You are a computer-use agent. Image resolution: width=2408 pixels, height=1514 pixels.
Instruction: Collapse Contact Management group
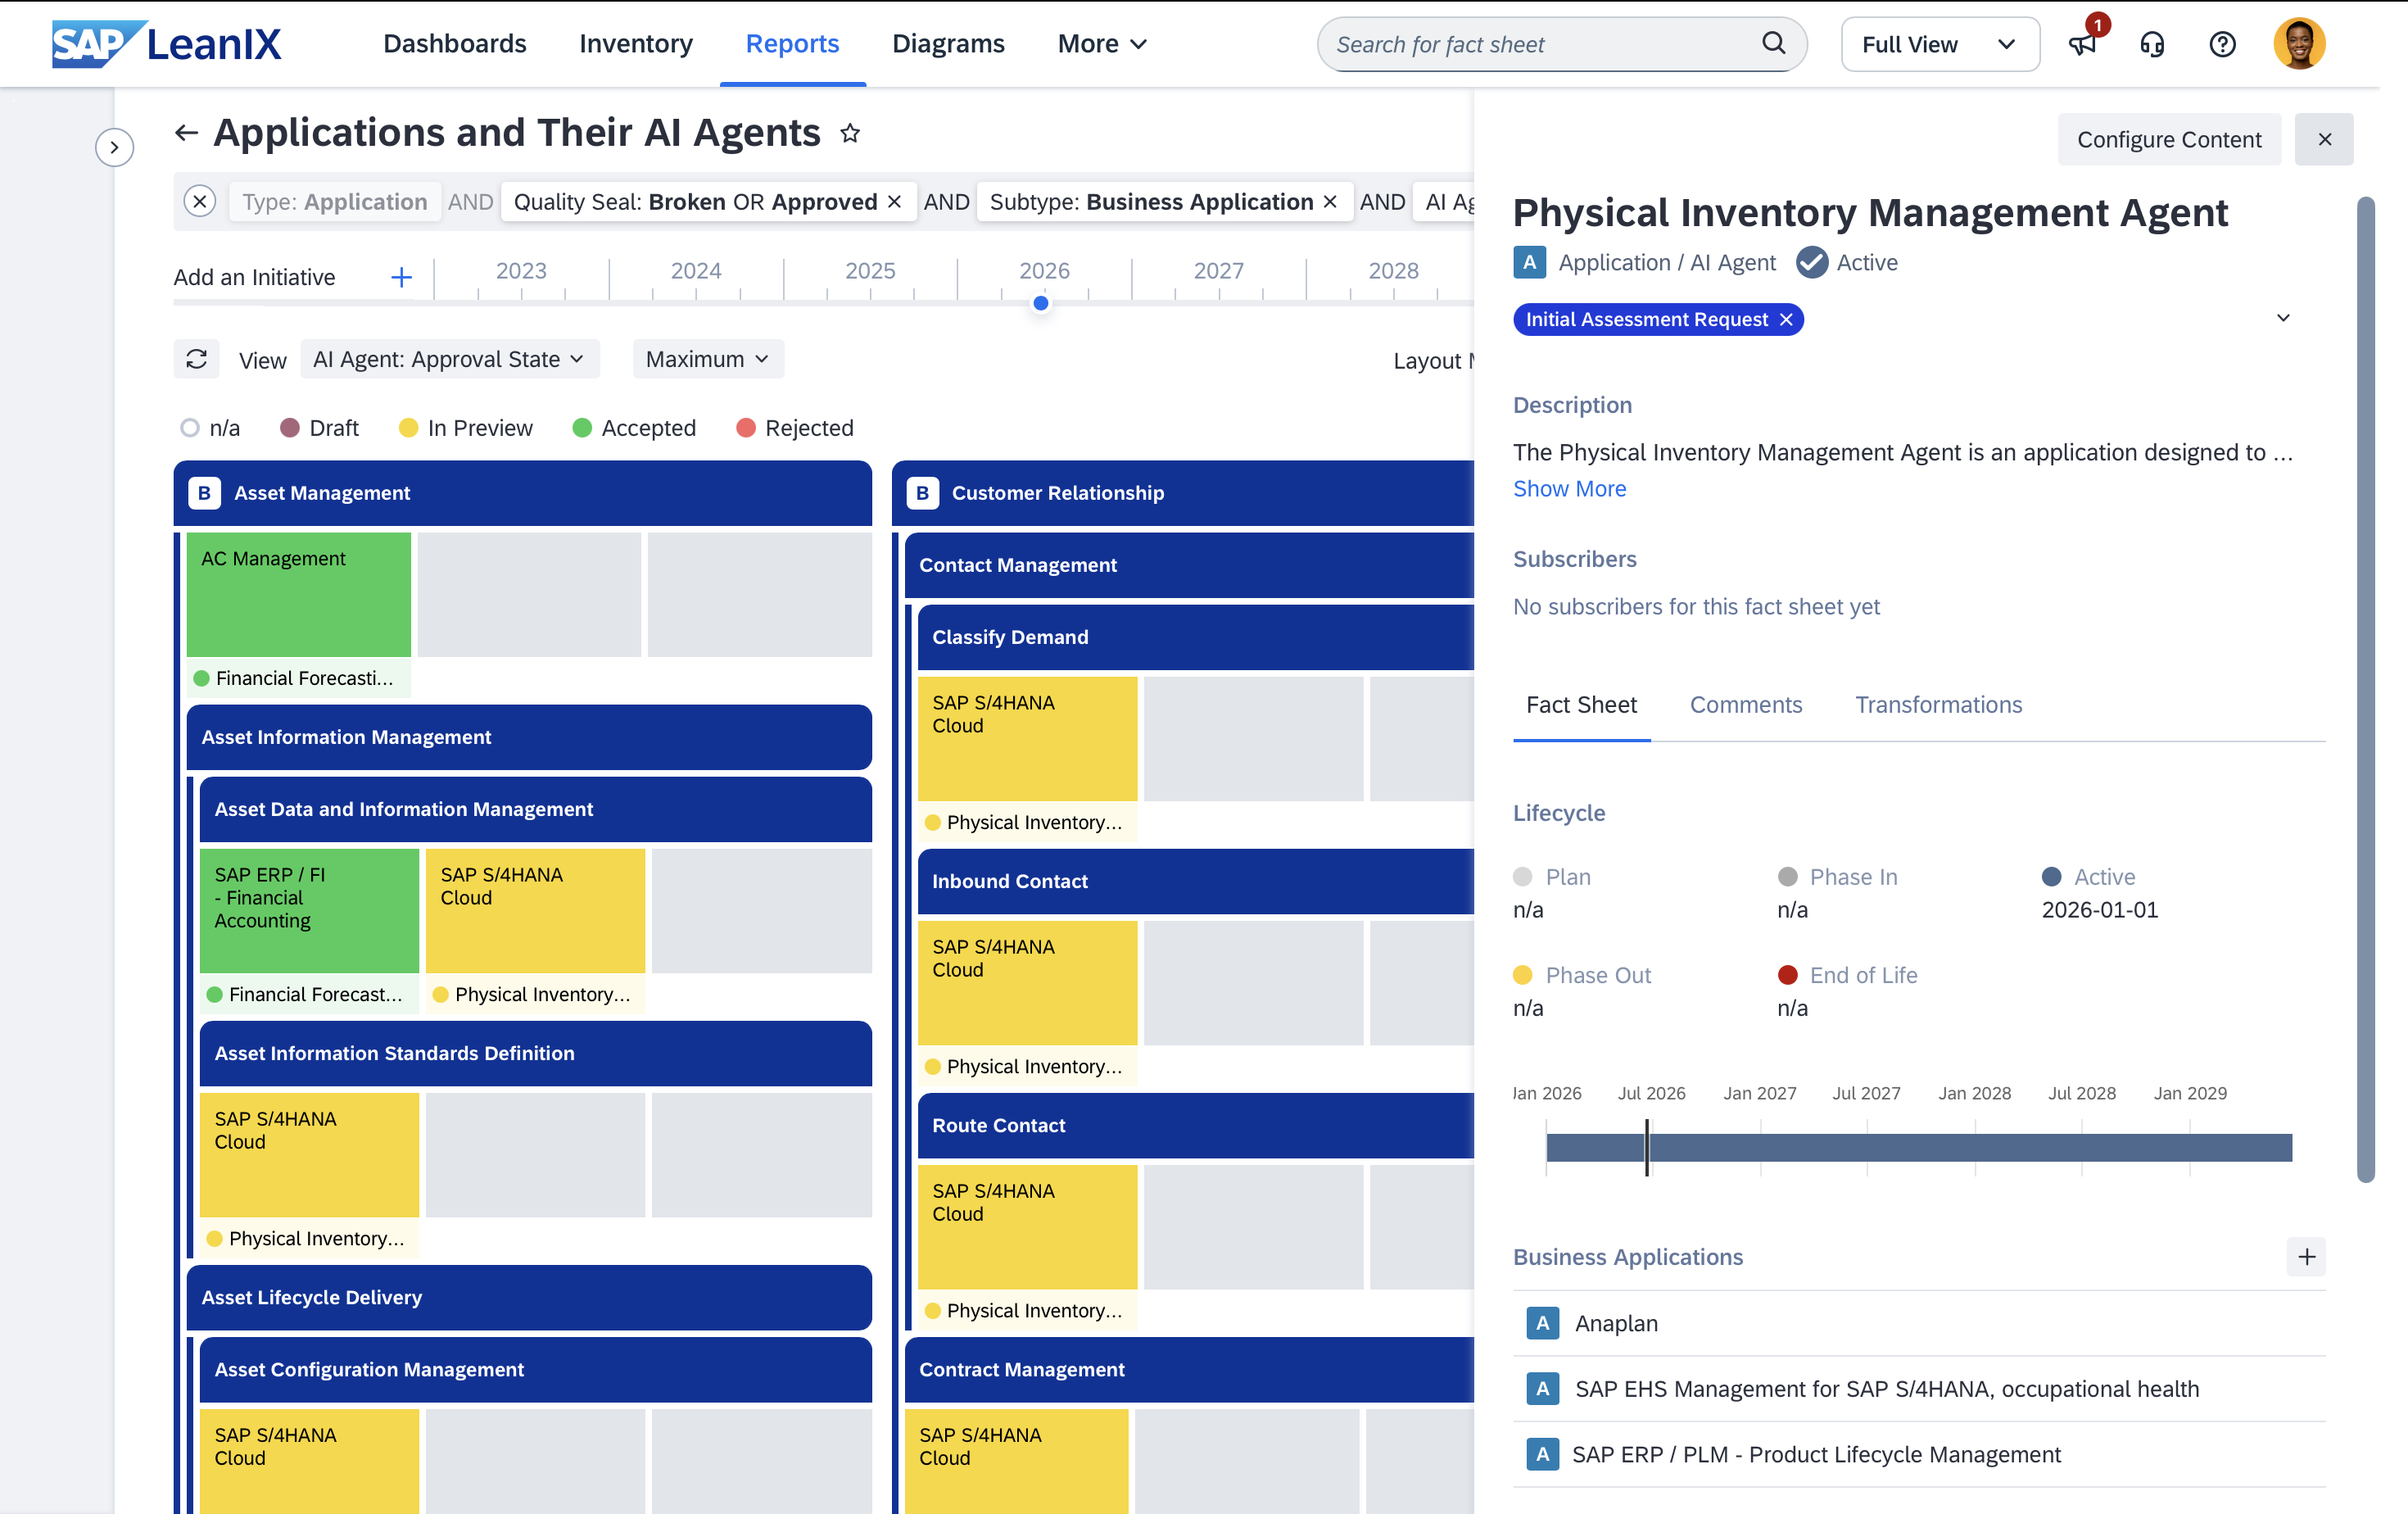coord(1189,565)
